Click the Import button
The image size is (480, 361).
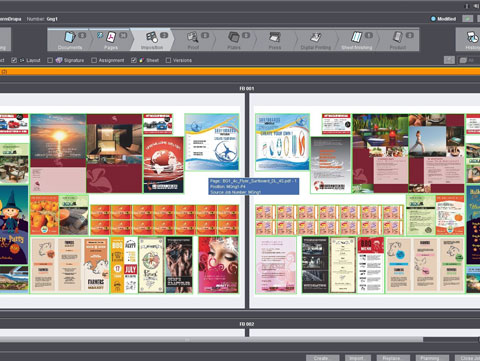pos(357,358)
